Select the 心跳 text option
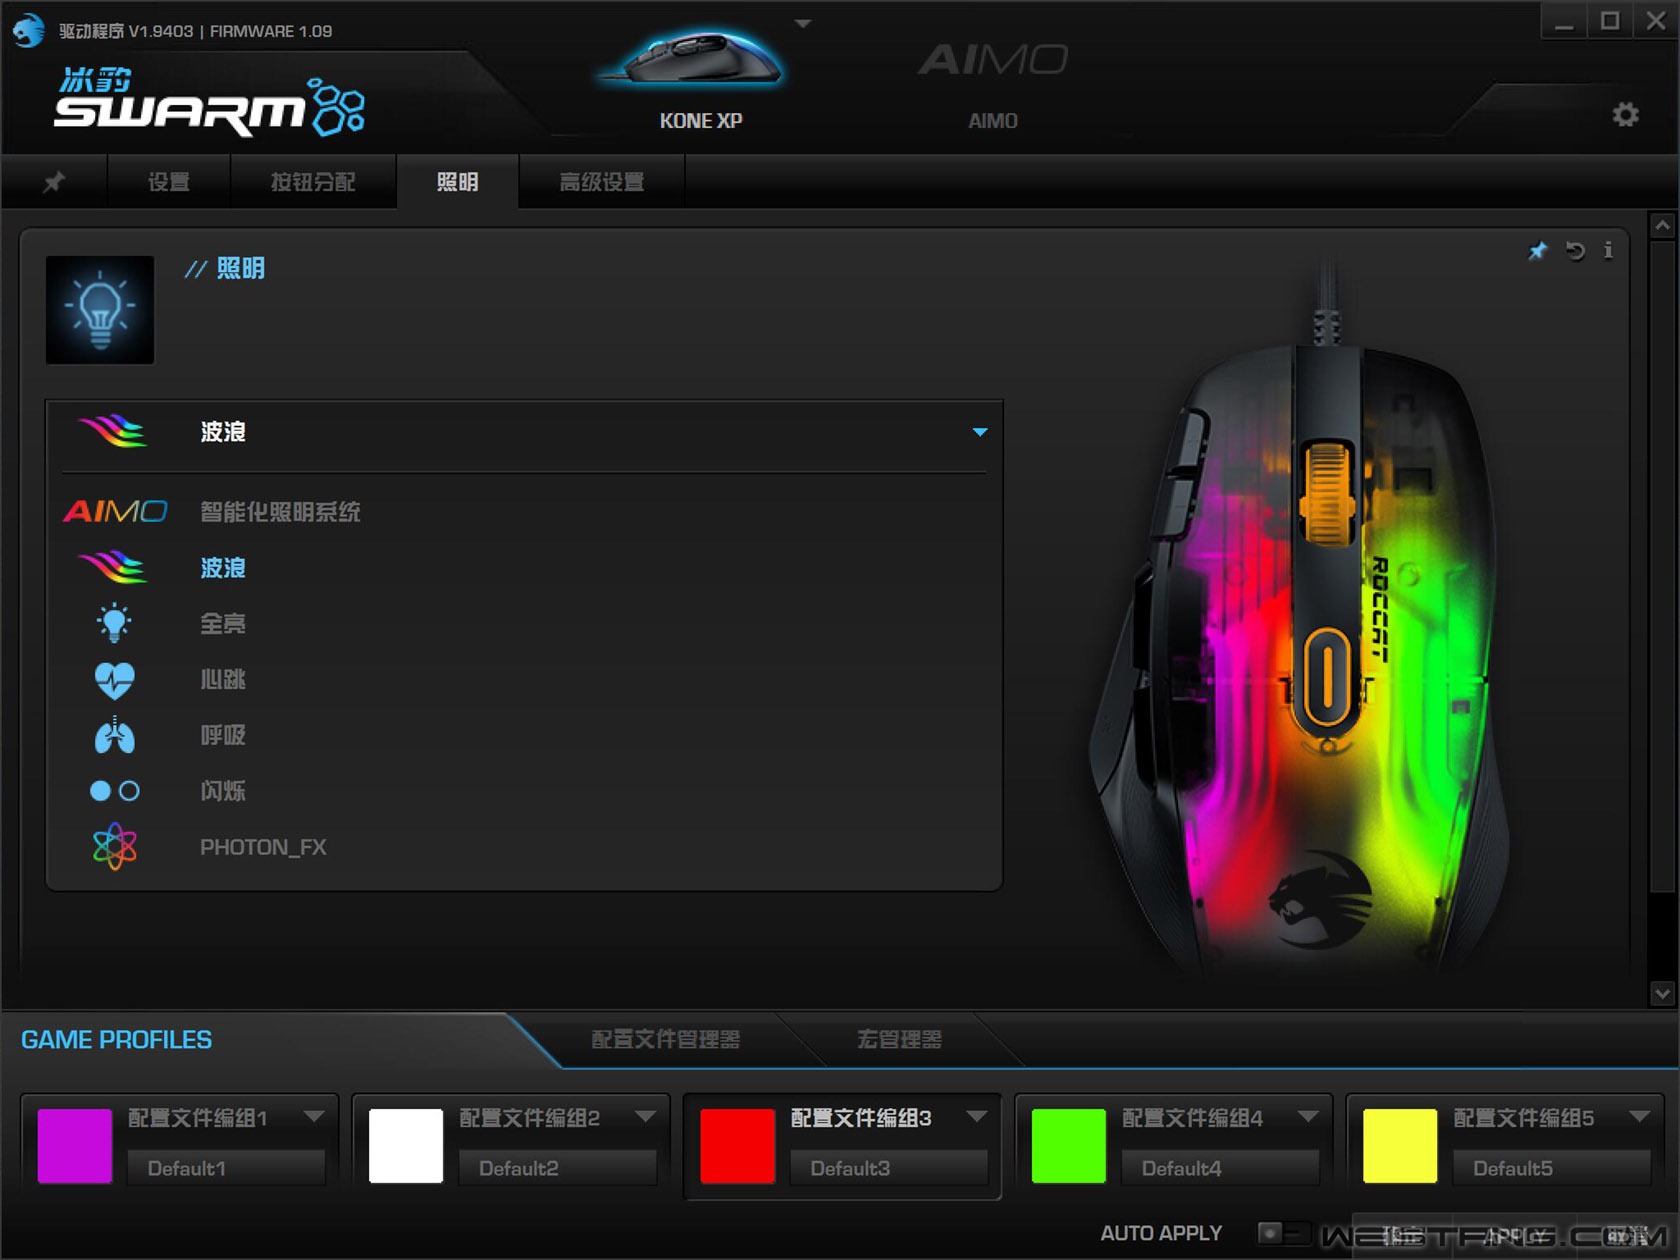The image size is (1680, 1260). [x=223, y=680]
